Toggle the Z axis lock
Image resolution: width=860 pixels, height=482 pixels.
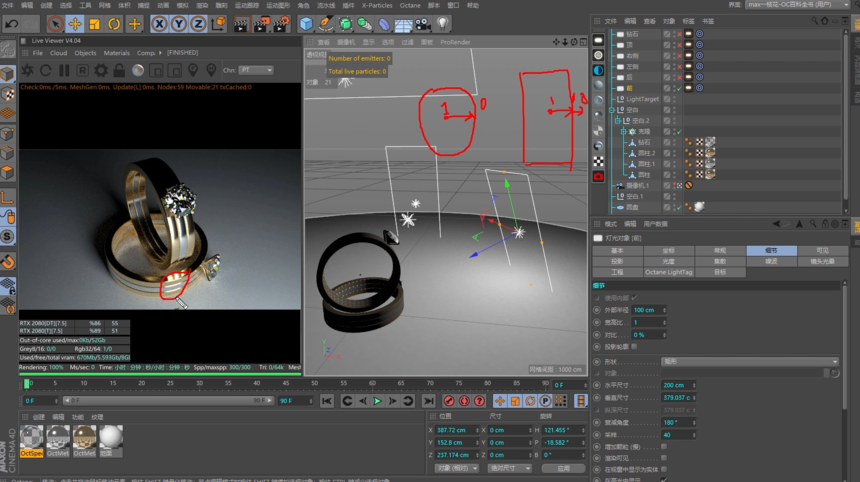198,24
